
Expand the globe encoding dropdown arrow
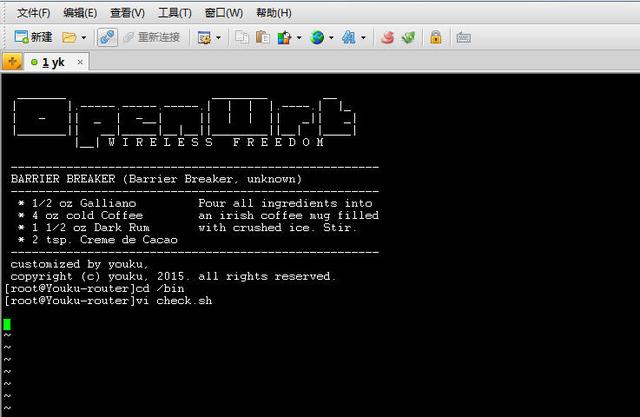click(331, 38)
